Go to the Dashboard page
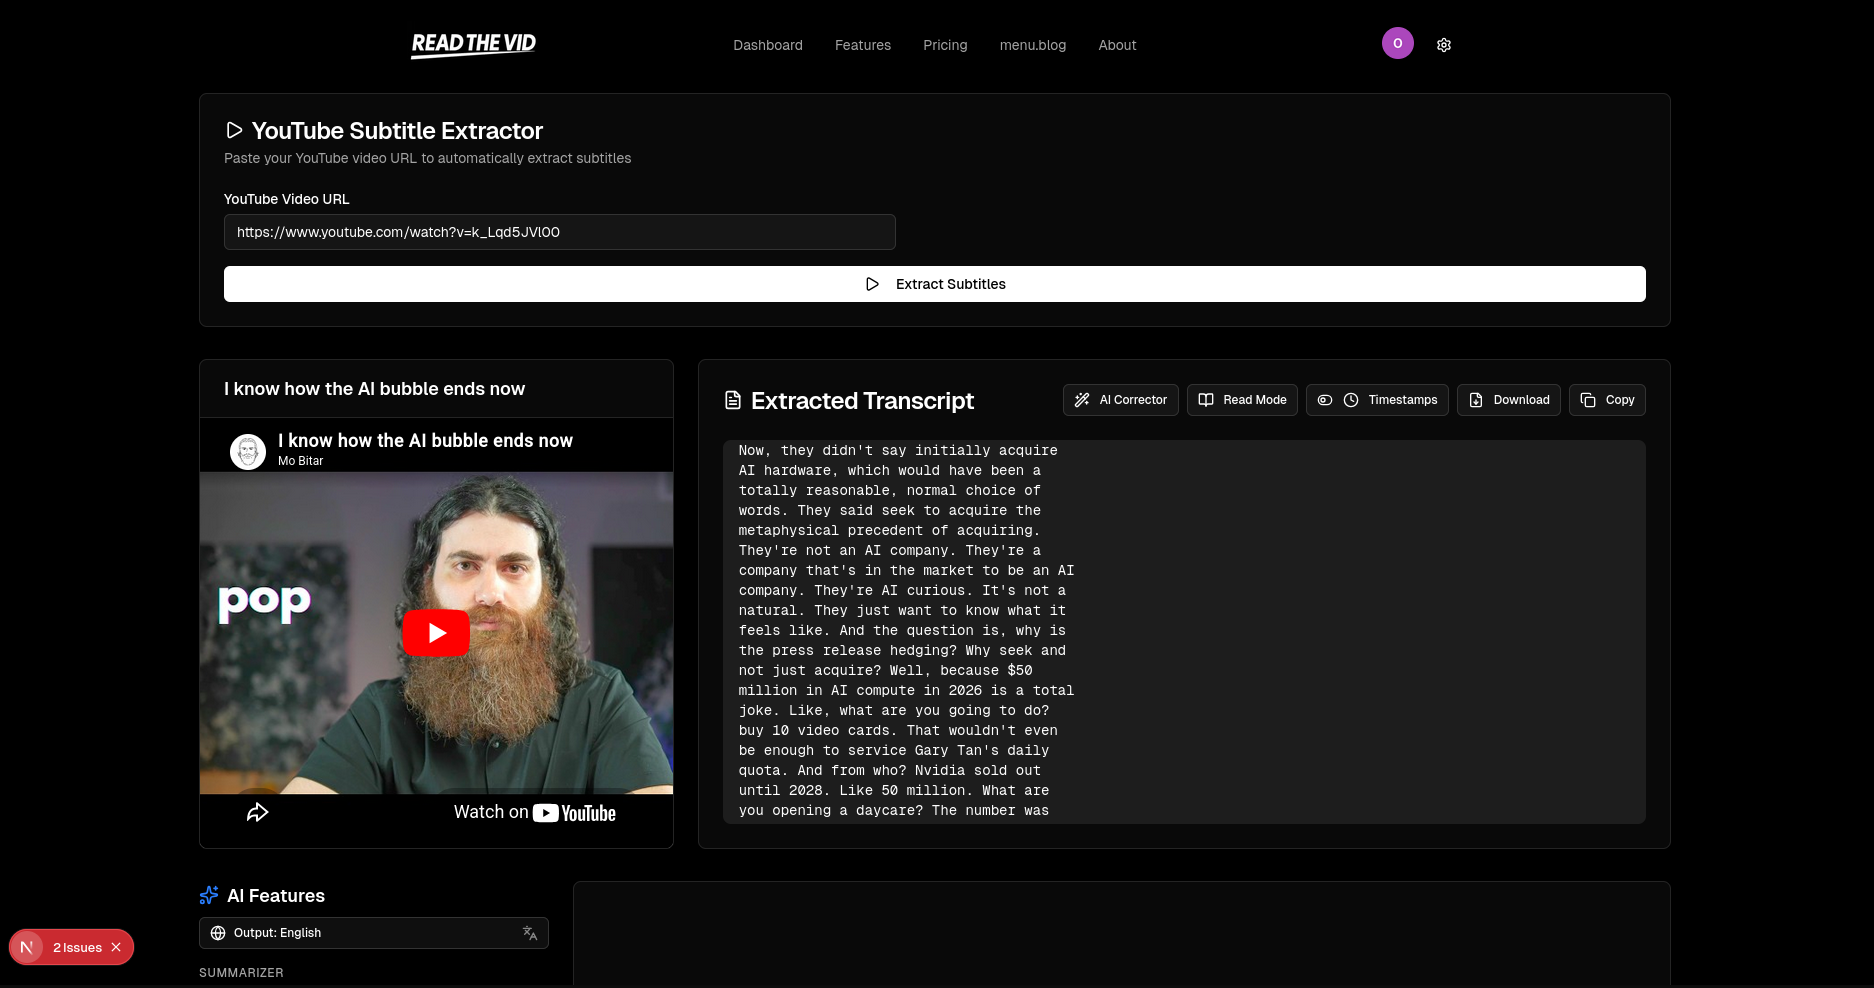This screenshot has height=988, width=1874. 767,45
